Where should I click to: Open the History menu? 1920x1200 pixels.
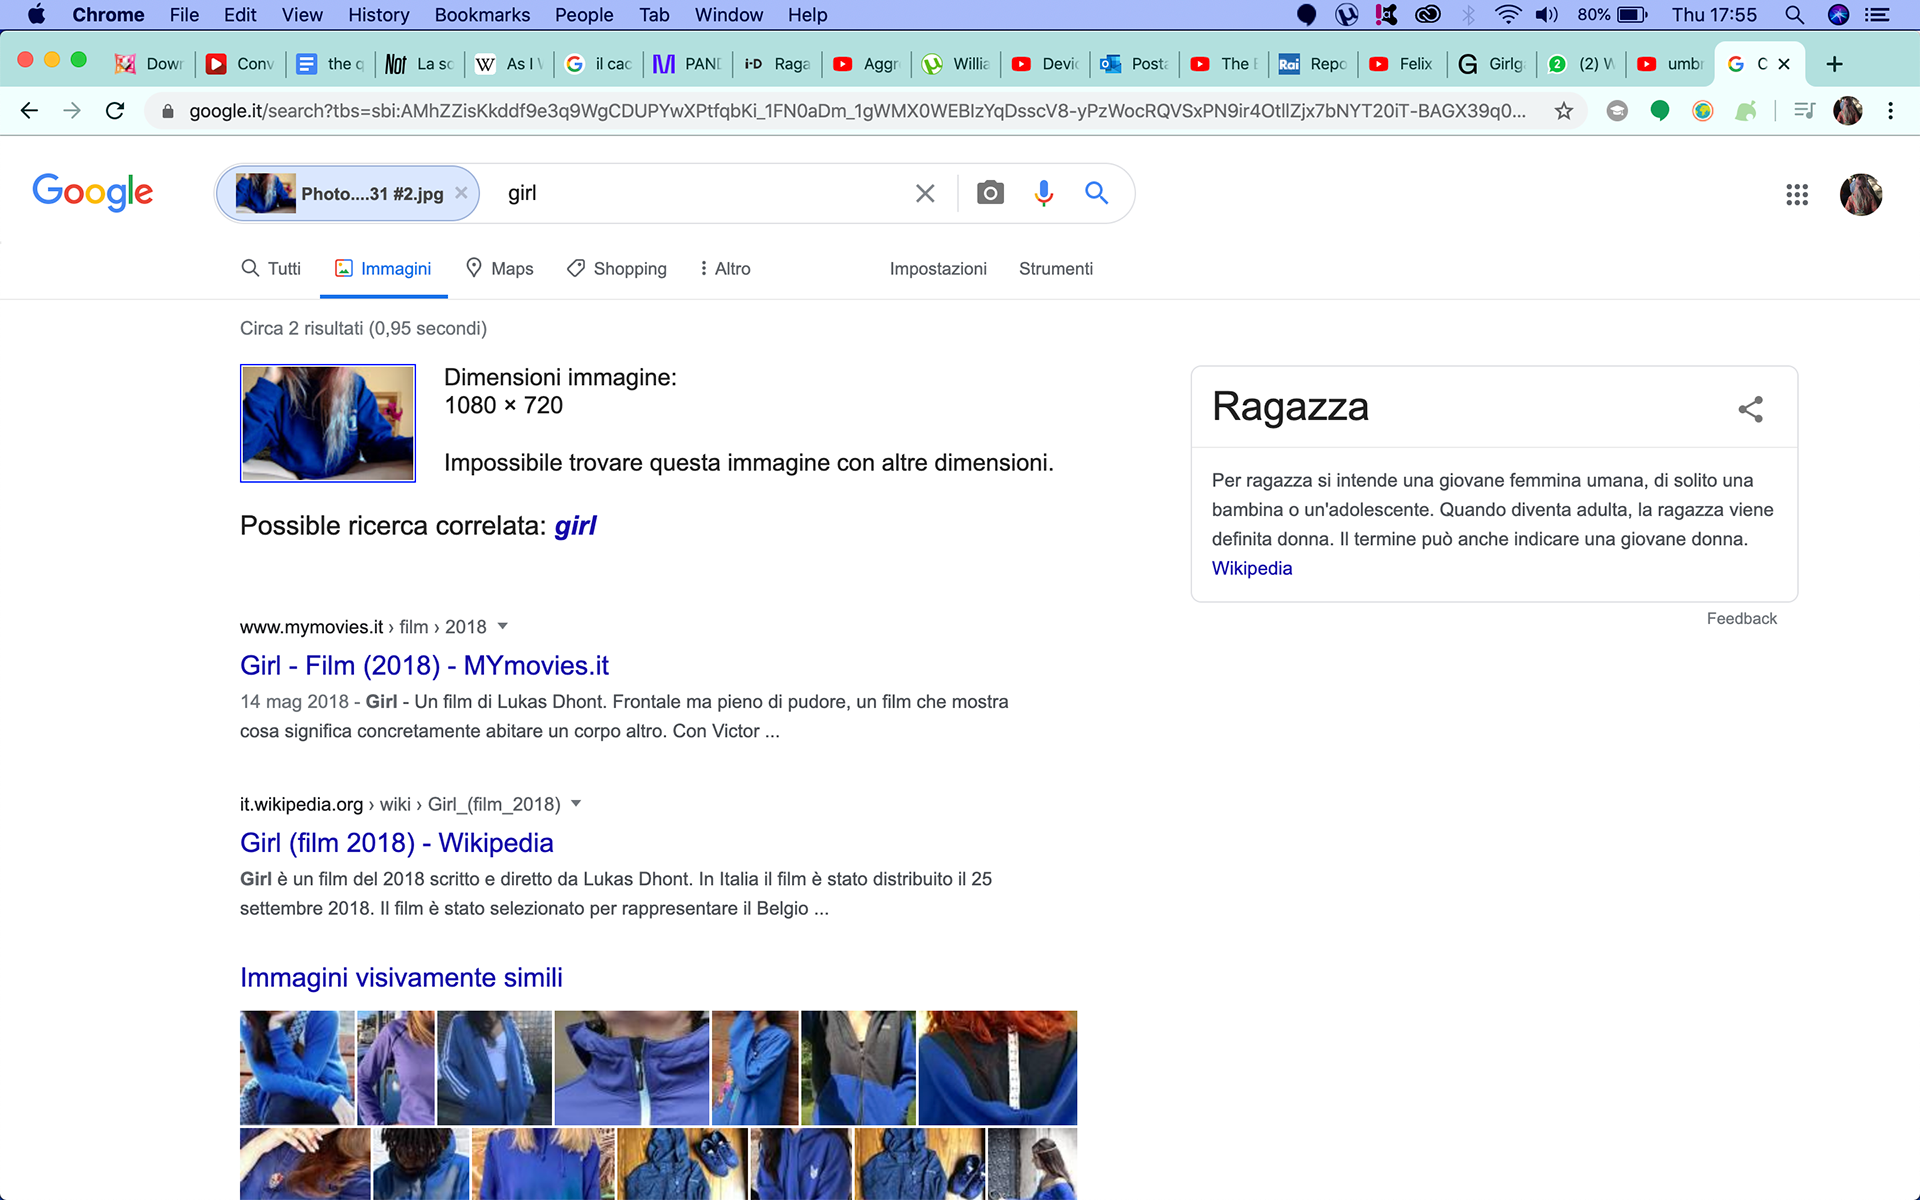tap(379, 15)
